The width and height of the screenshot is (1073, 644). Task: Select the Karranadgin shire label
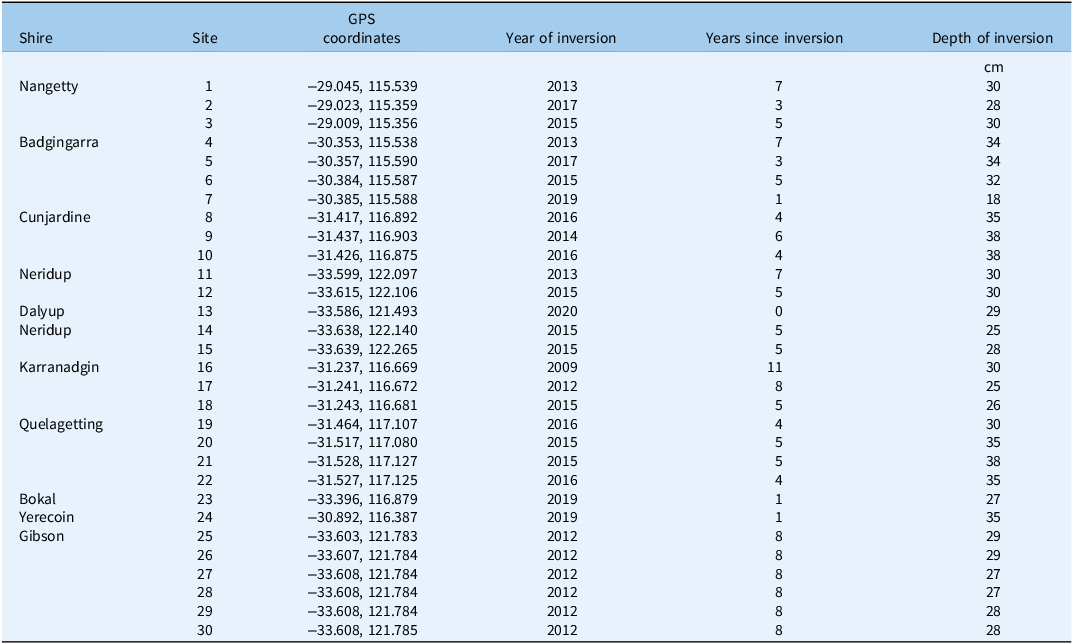pyautogui.click(x=59, y=368)
